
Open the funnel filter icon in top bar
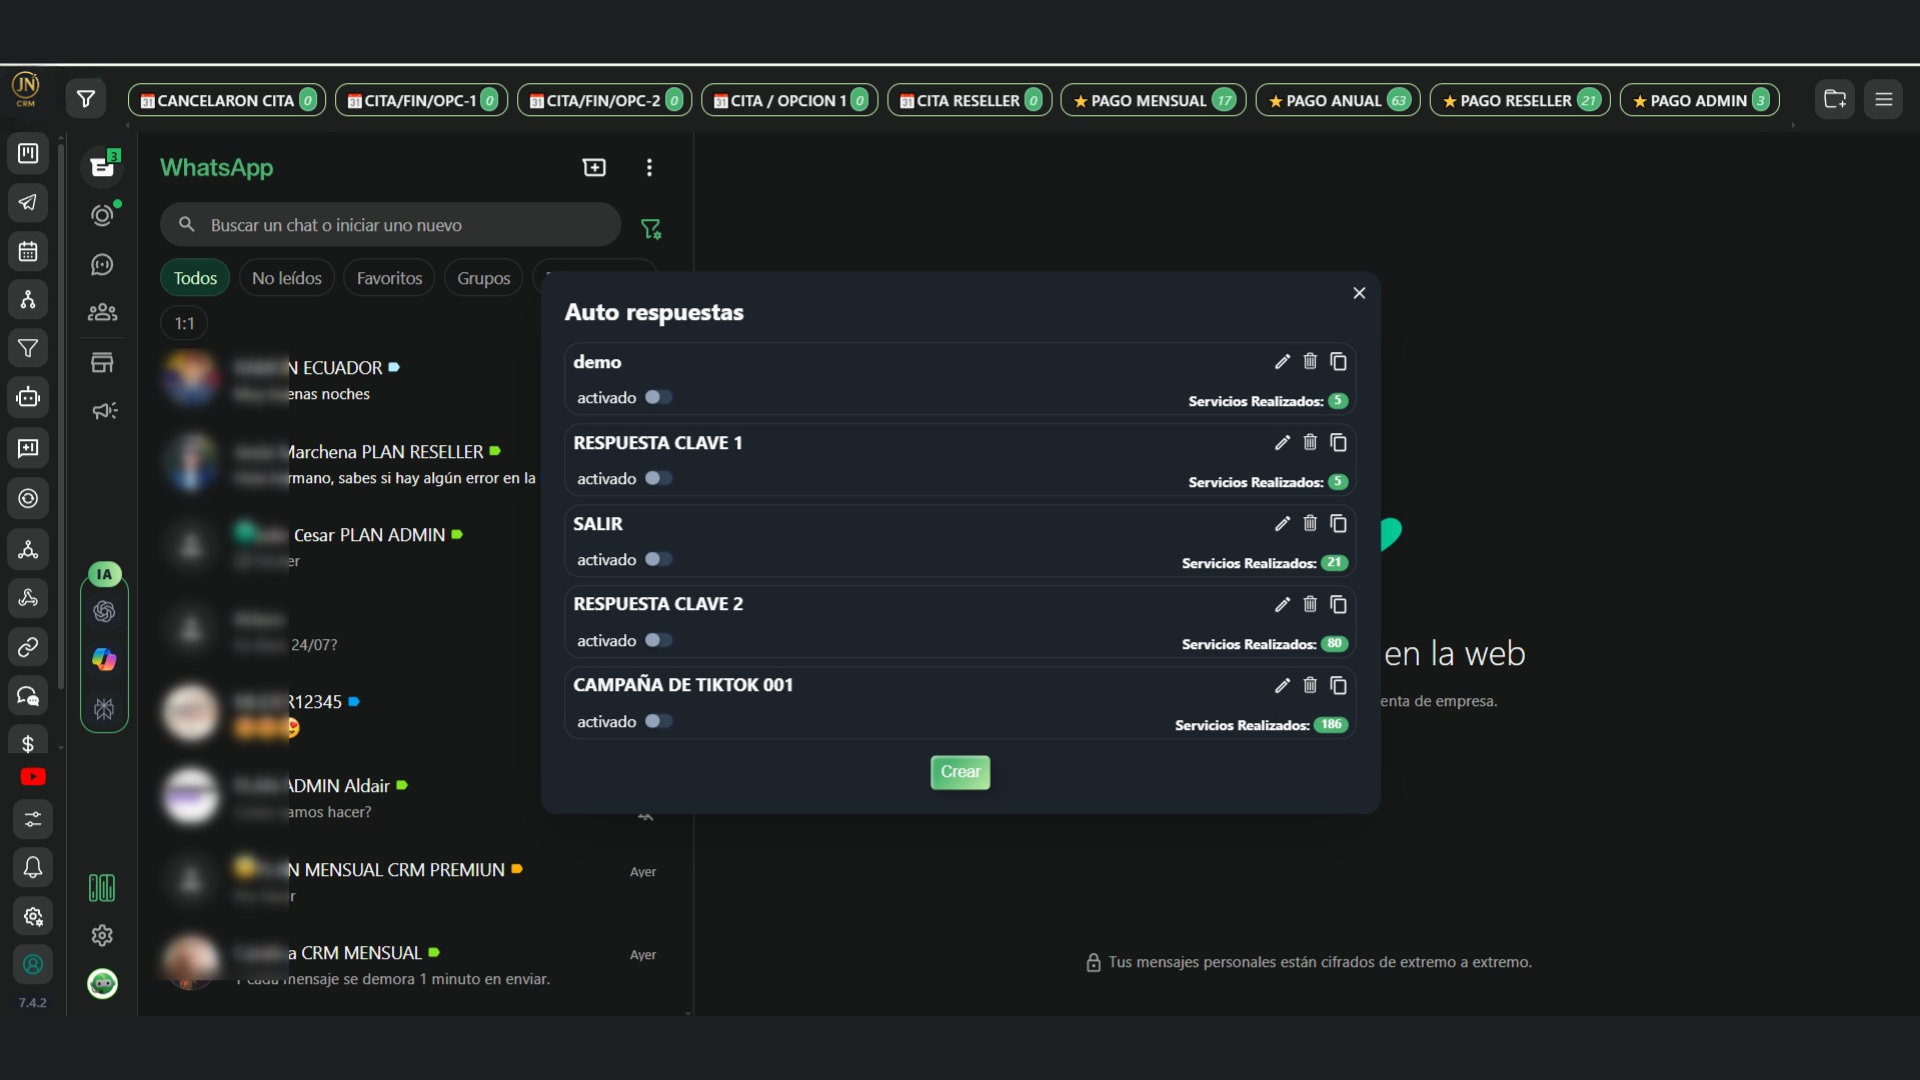pos(86,99)
